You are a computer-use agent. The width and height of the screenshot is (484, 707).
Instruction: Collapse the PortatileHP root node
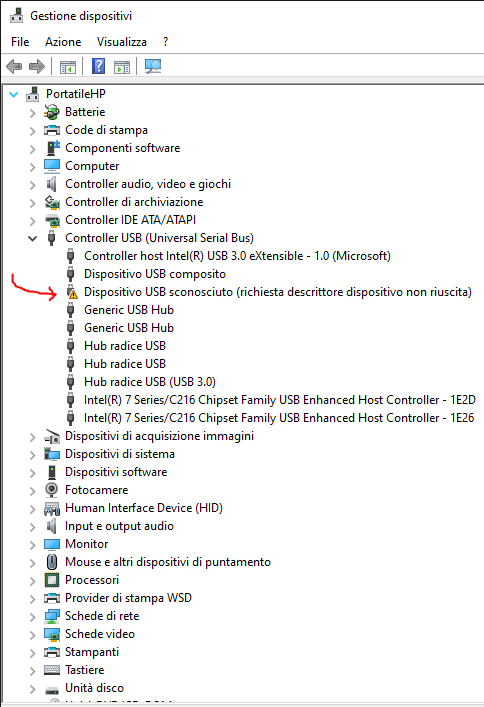[14, 94]
